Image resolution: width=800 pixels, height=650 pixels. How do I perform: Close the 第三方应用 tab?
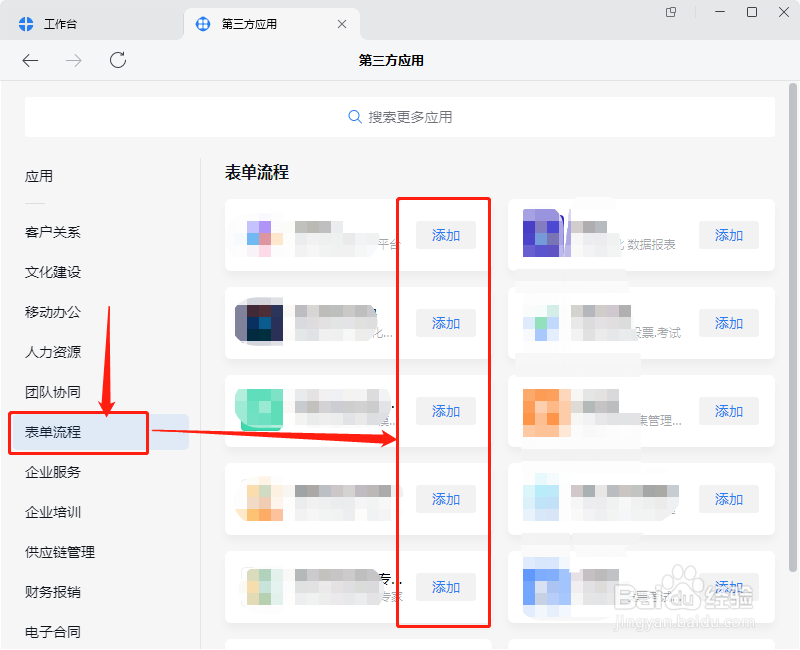(x=342, y=24)
